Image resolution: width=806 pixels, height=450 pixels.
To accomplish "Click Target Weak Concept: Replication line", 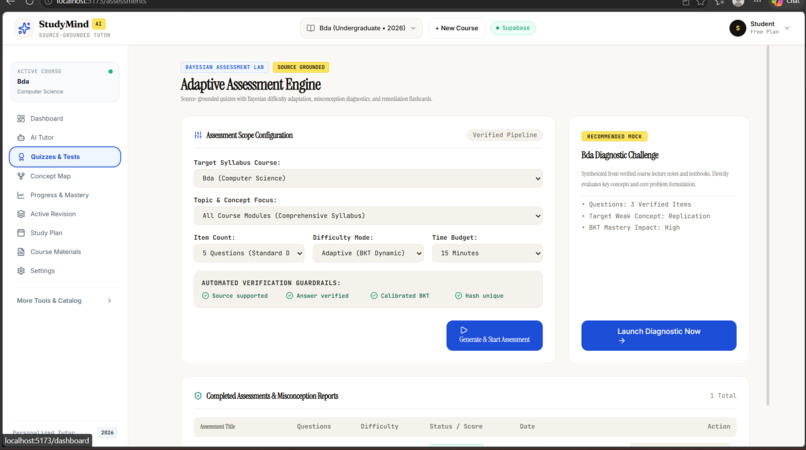I will [x=649, y=217].
